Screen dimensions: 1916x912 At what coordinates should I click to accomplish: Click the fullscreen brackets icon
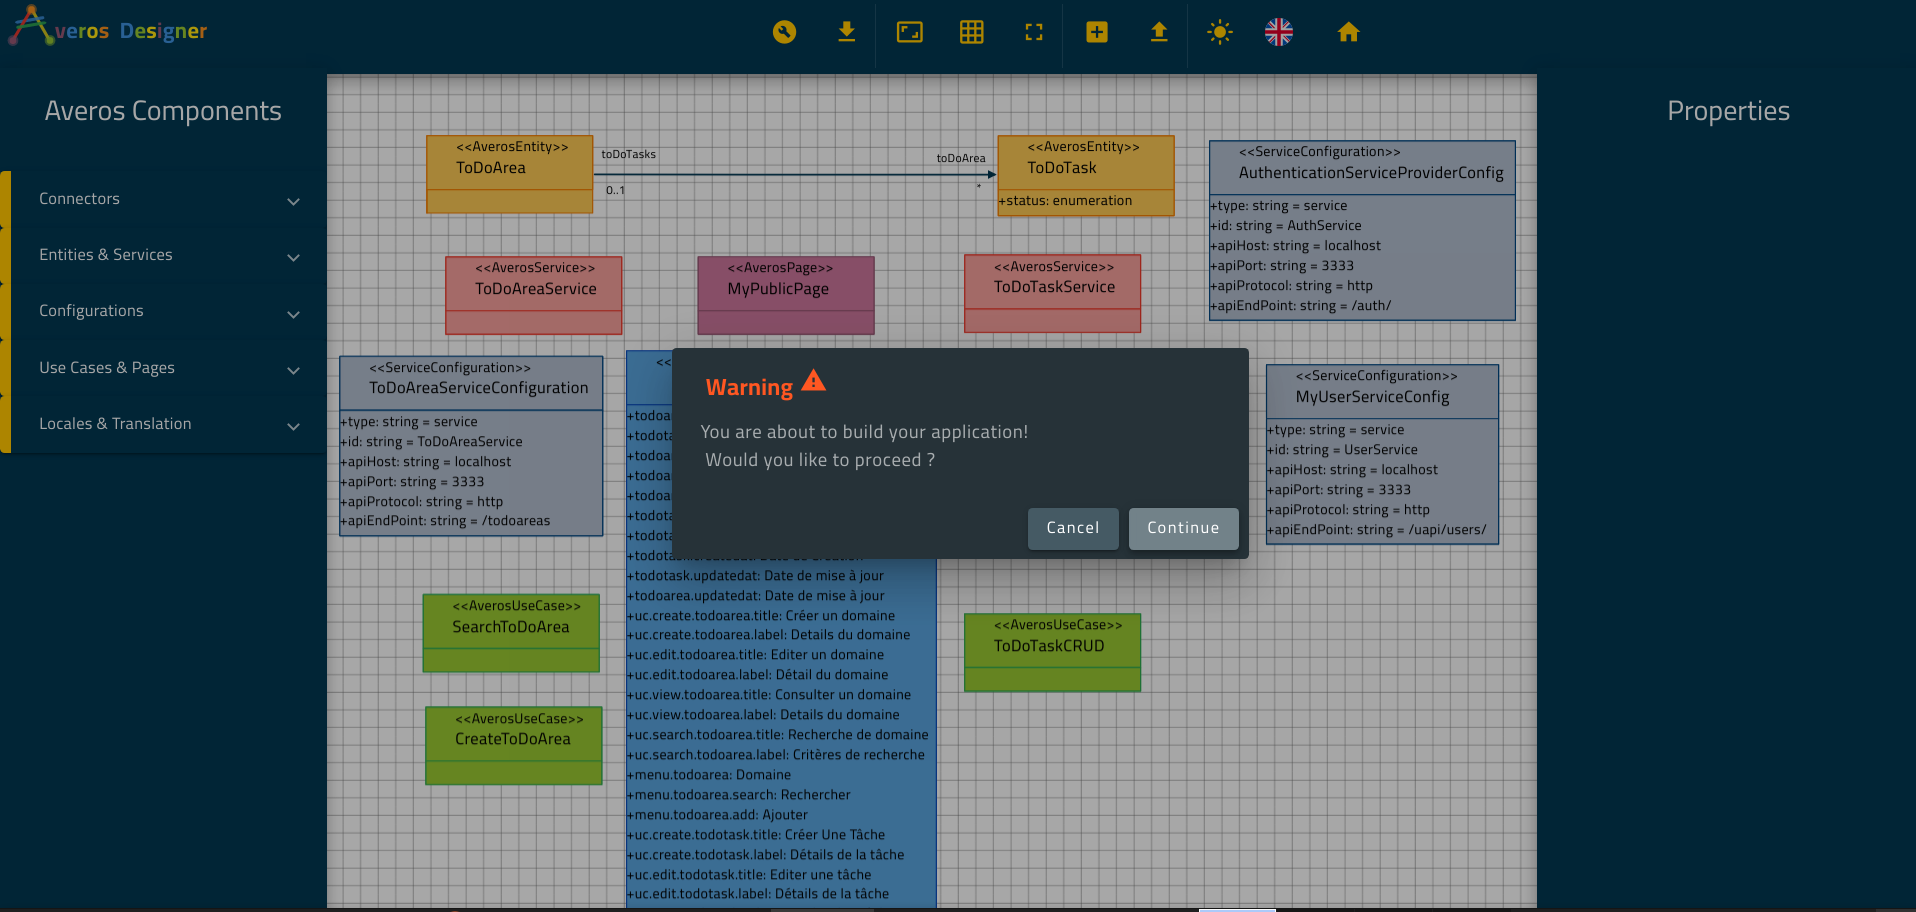point(1034,32)
